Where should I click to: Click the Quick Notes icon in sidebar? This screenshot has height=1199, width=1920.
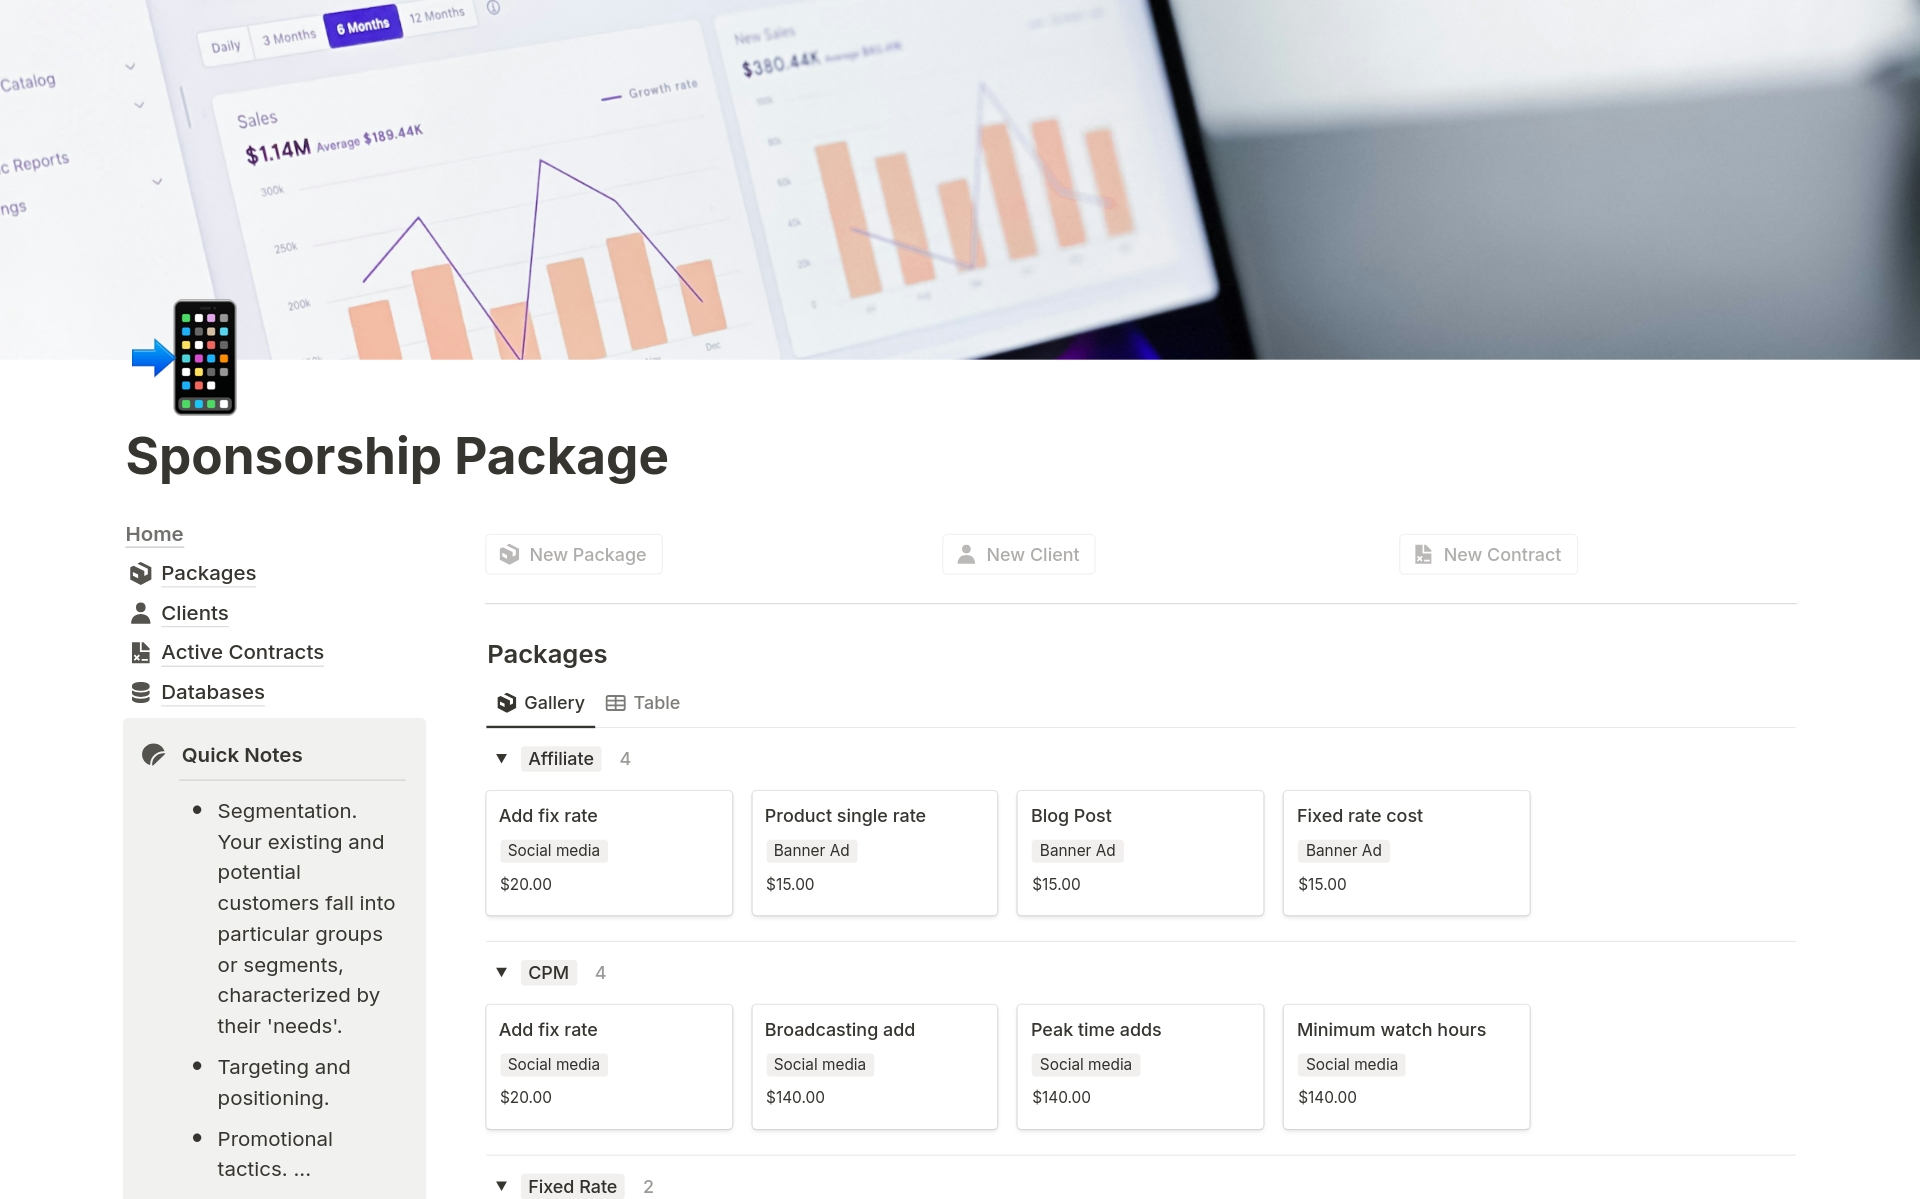(x=156, y=753)
